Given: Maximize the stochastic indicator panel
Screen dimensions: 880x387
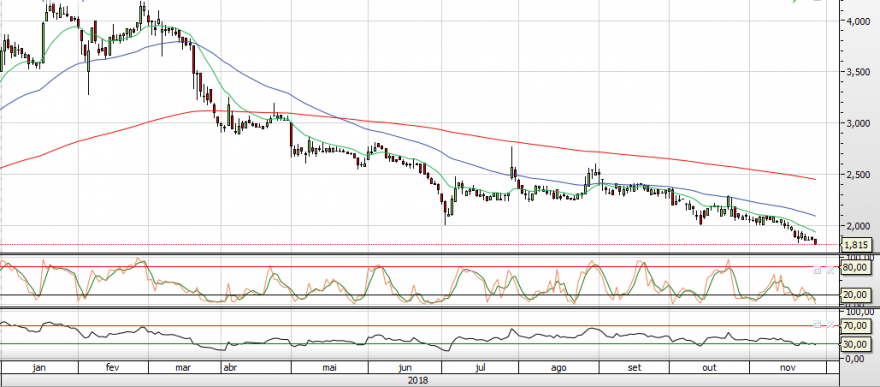Looking at the screenshot, I should click(817, 270).
